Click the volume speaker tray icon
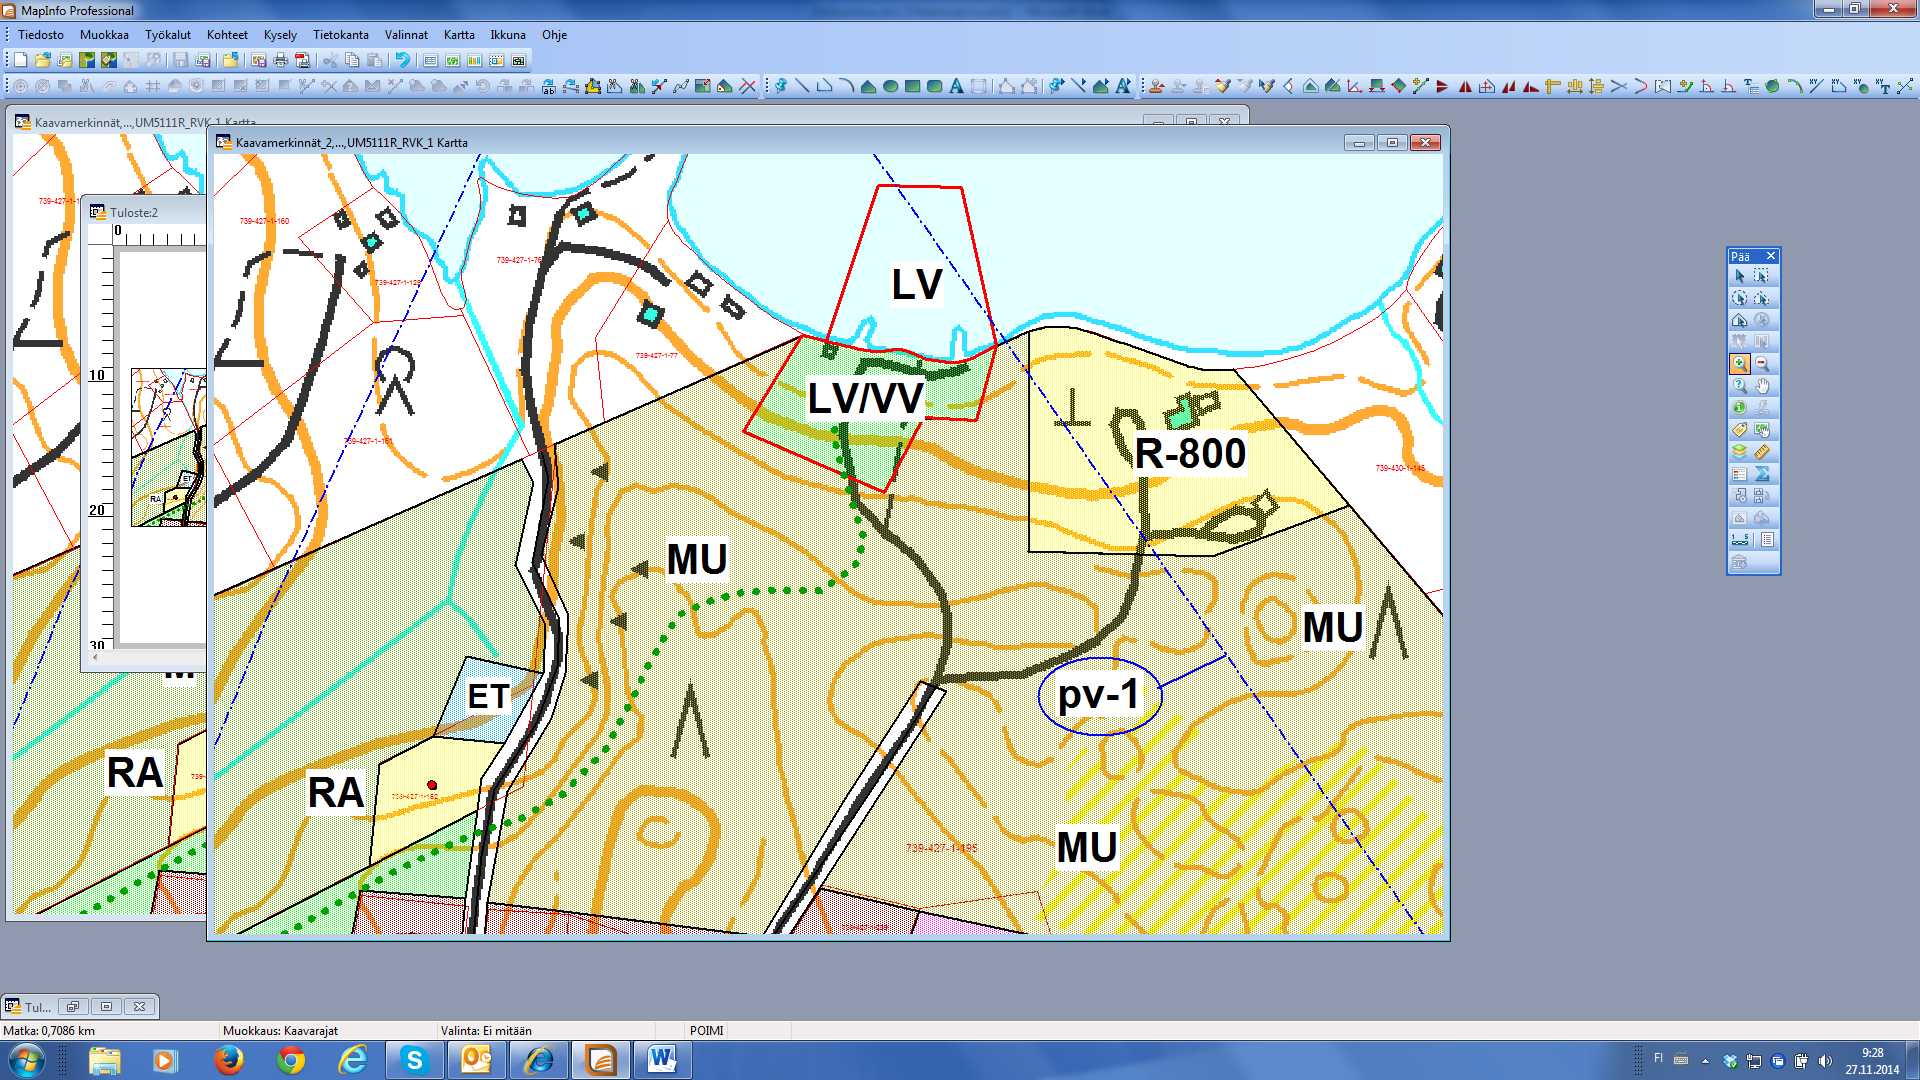1920x1080 pixels. (1825, 1061)
